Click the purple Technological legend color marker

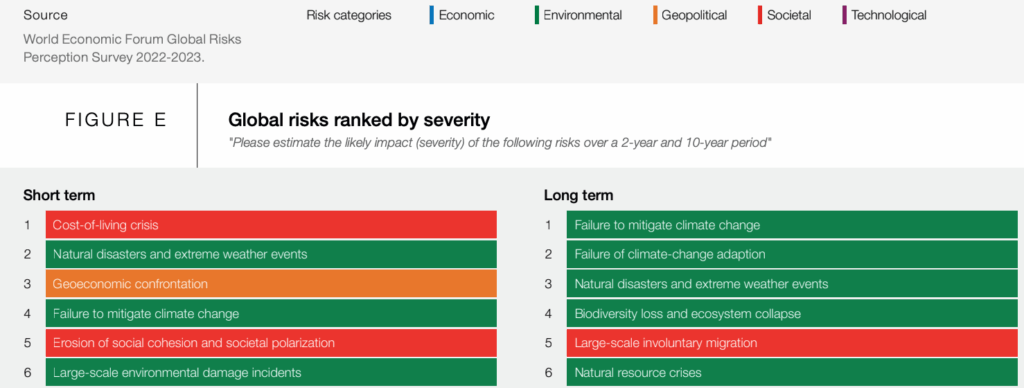pyautogui.click(x=844, y=15)
